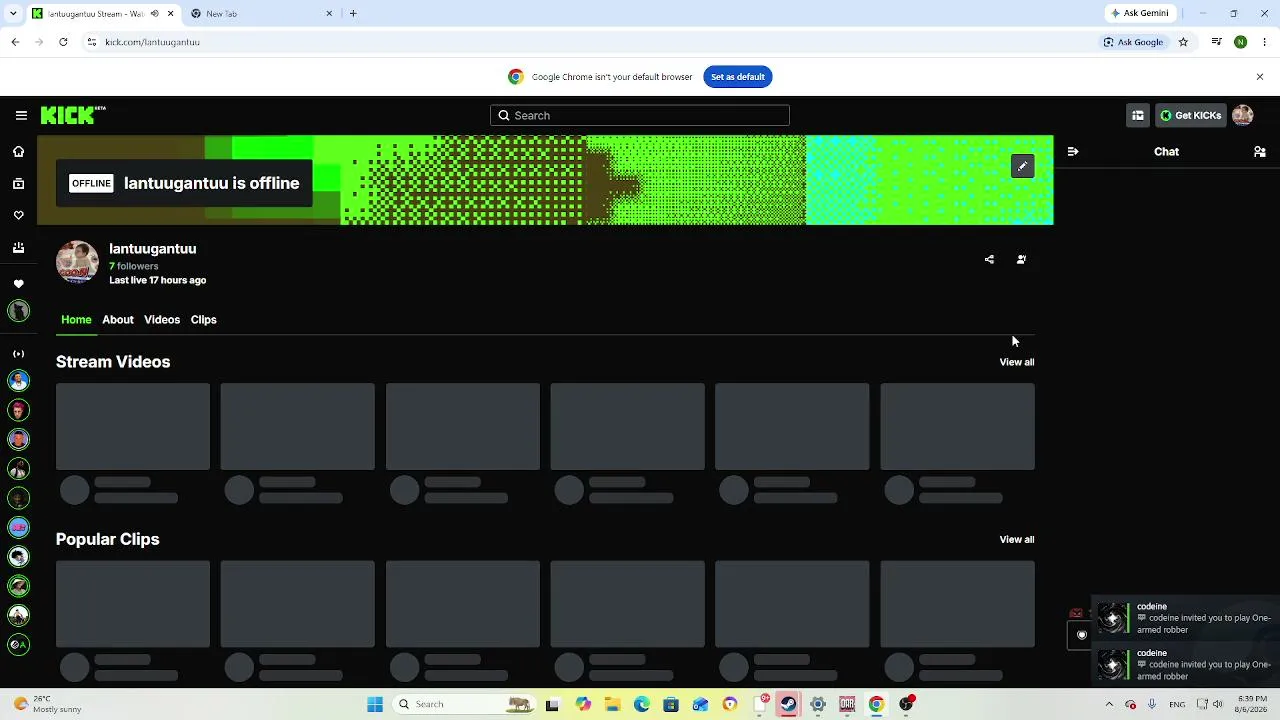Click the lantuugantuu channel name
Image resolution: width=1280 pixels, height=720 pixels.
tap(153, 249)
